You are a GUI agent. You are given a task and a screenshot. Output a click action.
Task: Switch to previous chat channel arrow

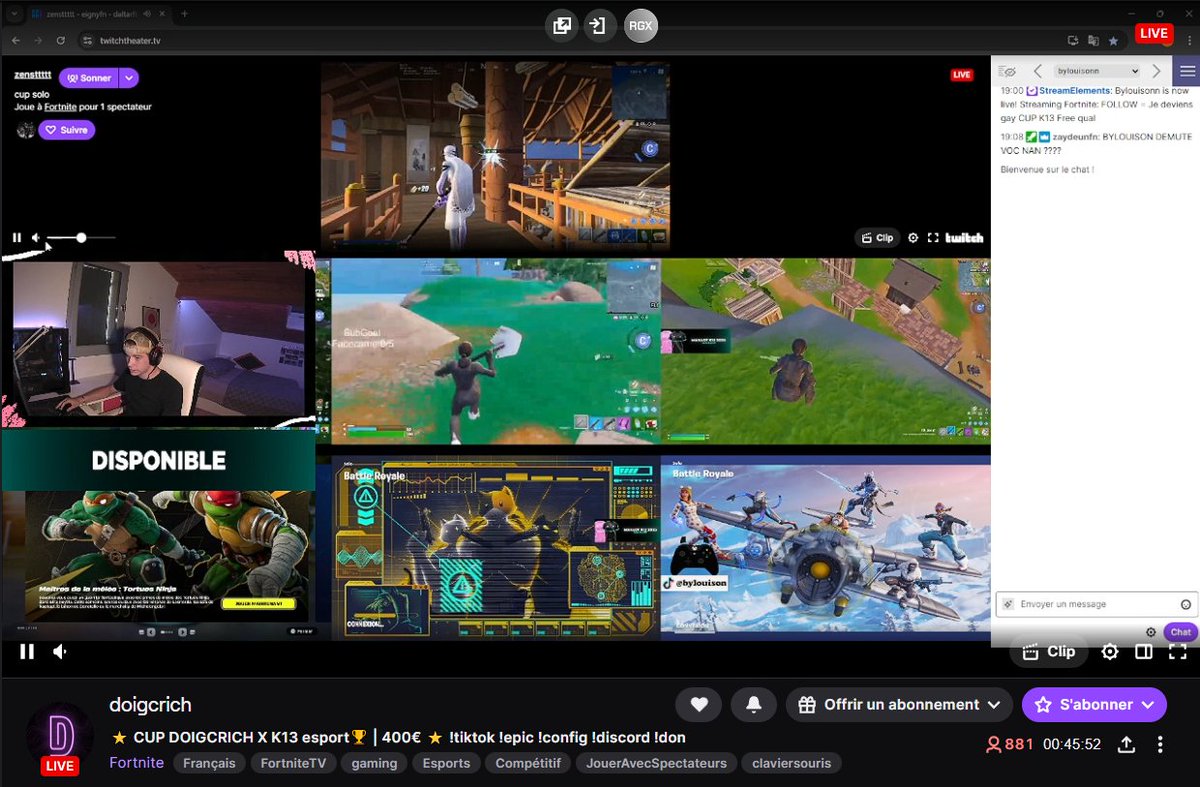pos(1038,71)
